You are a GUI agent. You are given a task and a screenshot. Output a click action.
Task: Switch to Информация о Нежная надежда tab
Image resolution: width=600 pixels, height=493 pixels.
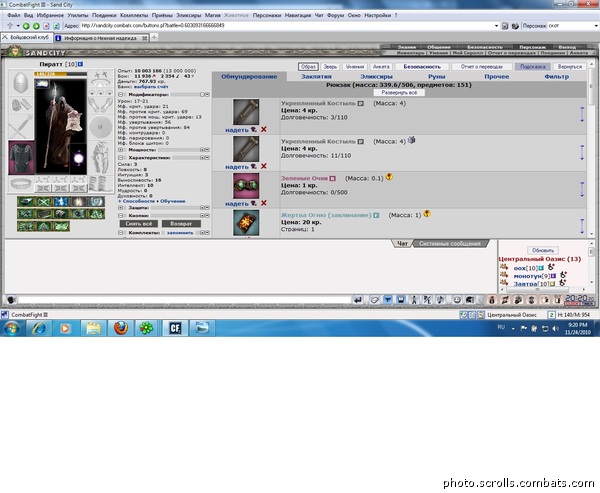pyautogui.click(x=101, y=38)
